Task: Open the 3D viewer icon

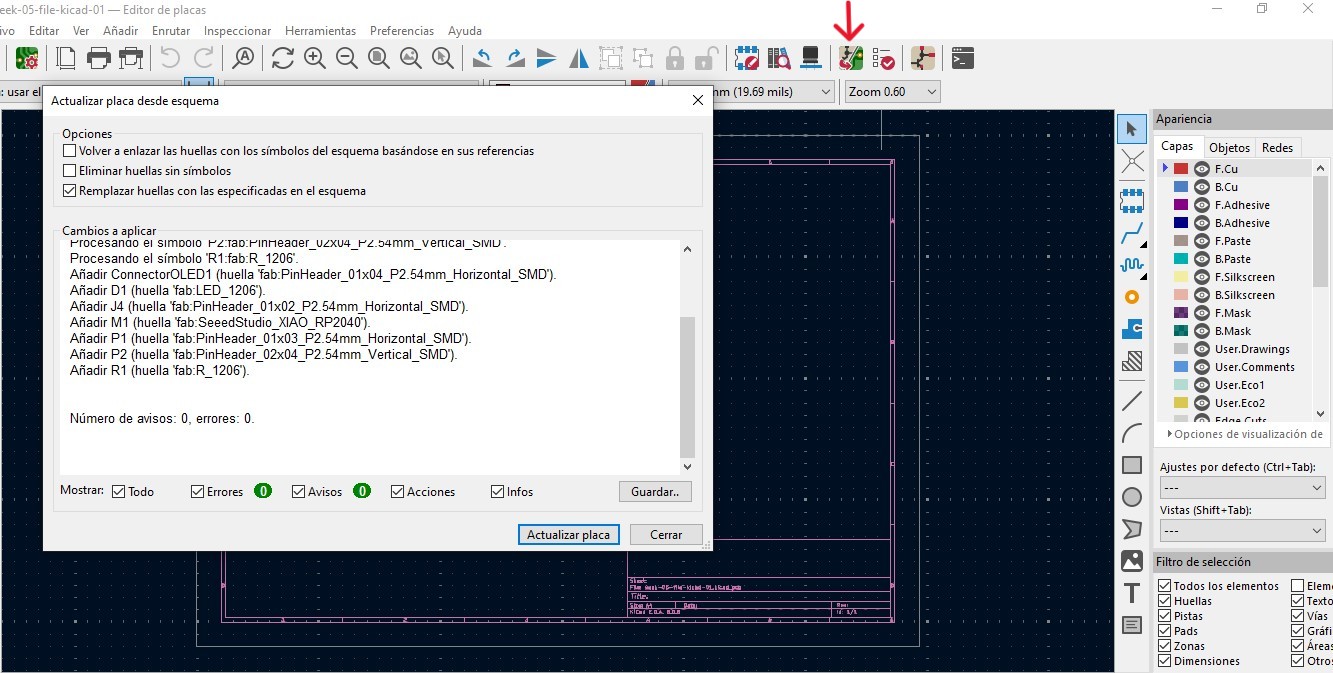Action: [811, 58]
